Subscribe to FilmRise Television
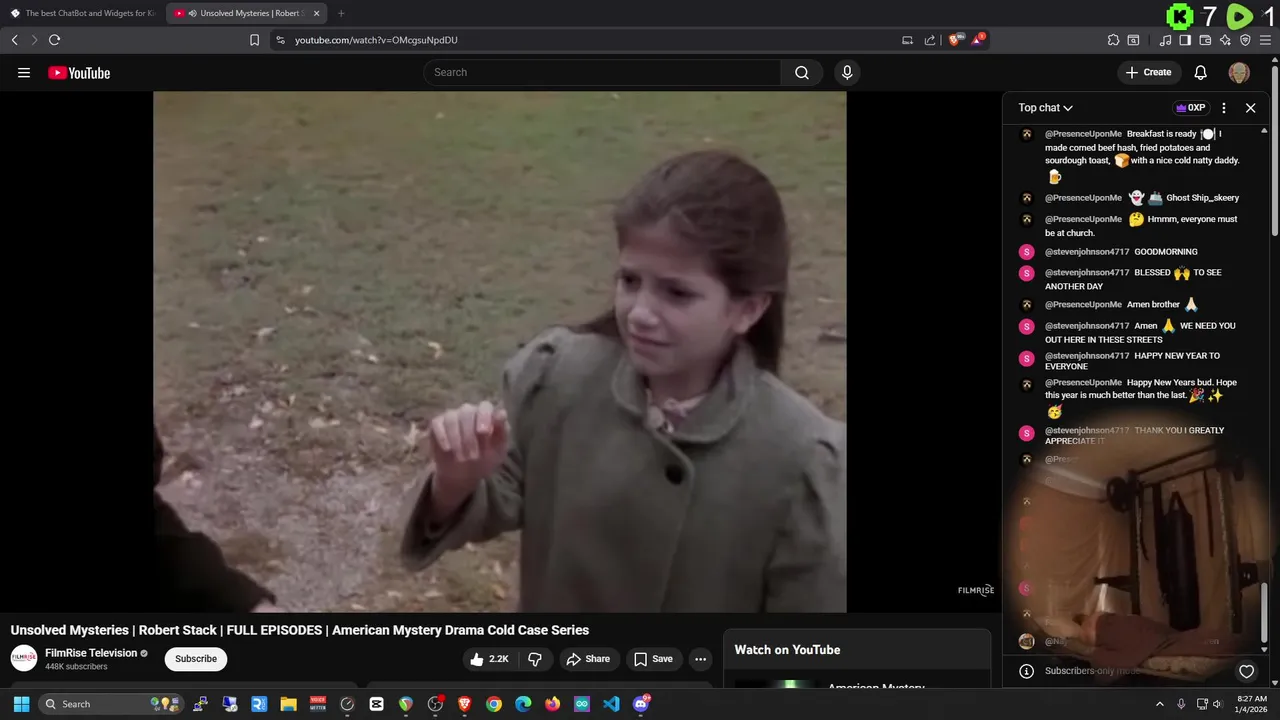This screenshot has width=1280, height=720. point(196,659)
